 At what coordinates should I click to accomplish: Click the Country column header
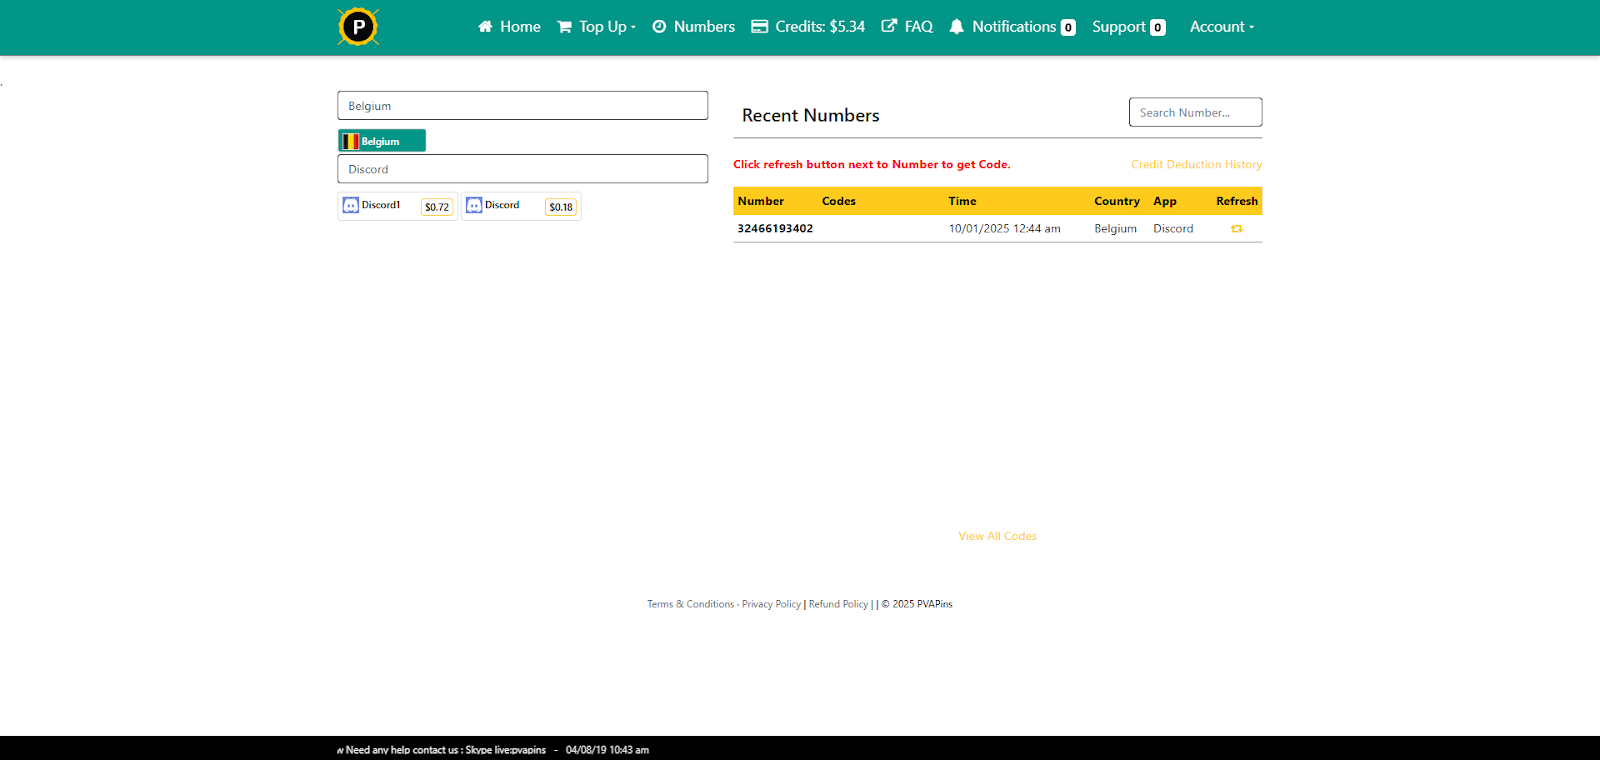(1117, 201)
